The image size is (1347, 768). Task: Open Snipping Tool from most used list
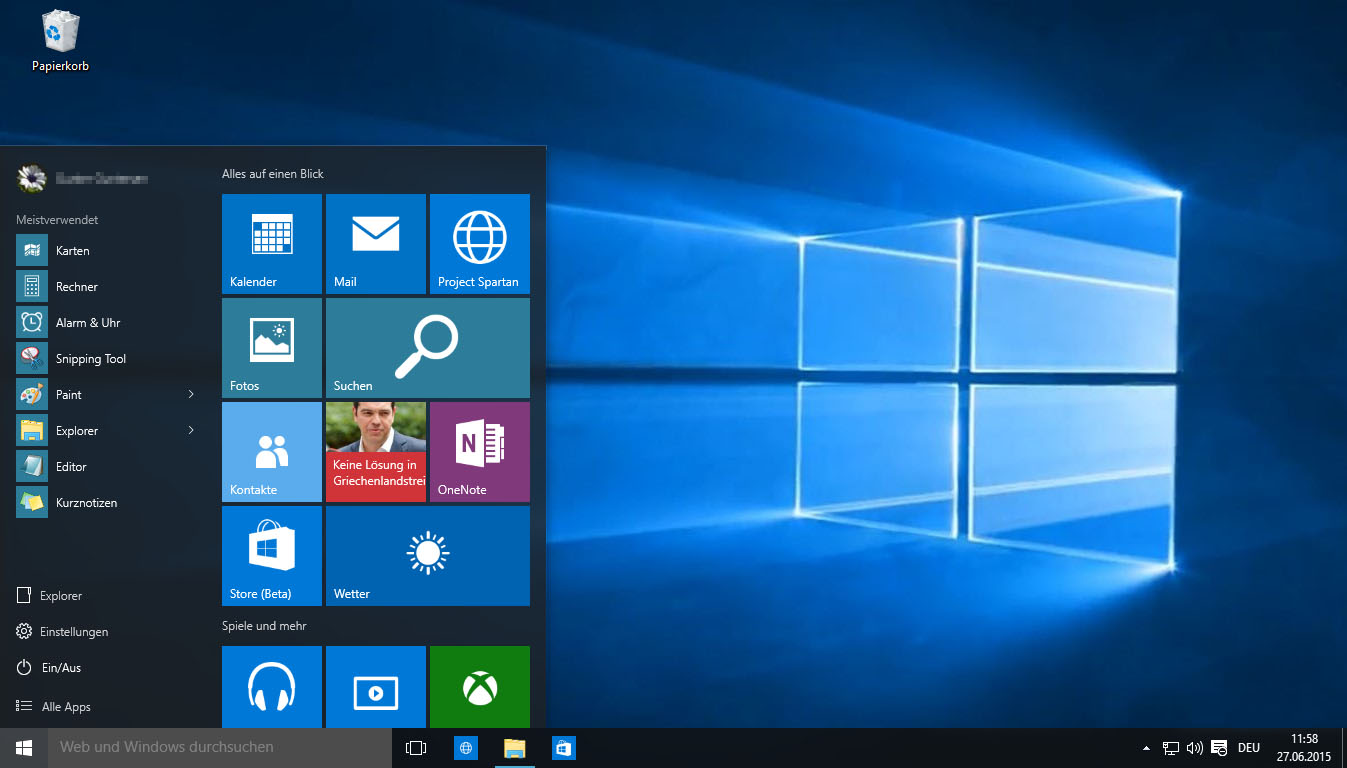(90, 359)
